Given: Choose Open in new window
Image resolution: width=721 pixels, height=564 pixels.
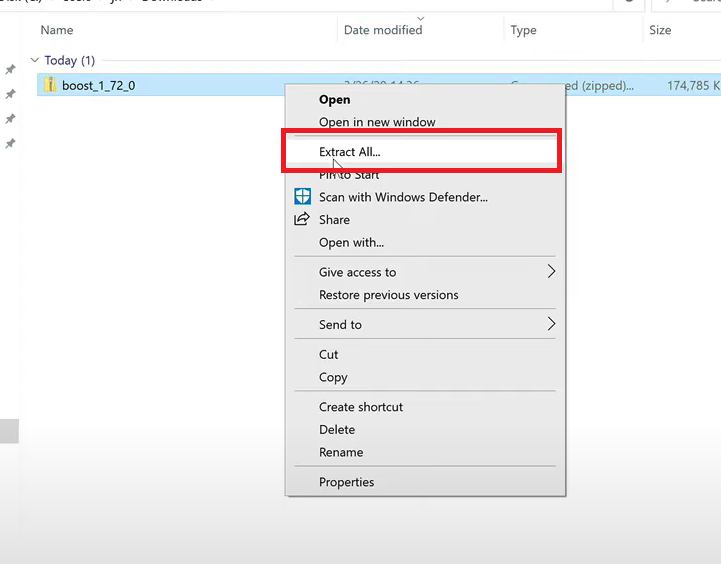Looking at the screenshot, I should point(425,122).
